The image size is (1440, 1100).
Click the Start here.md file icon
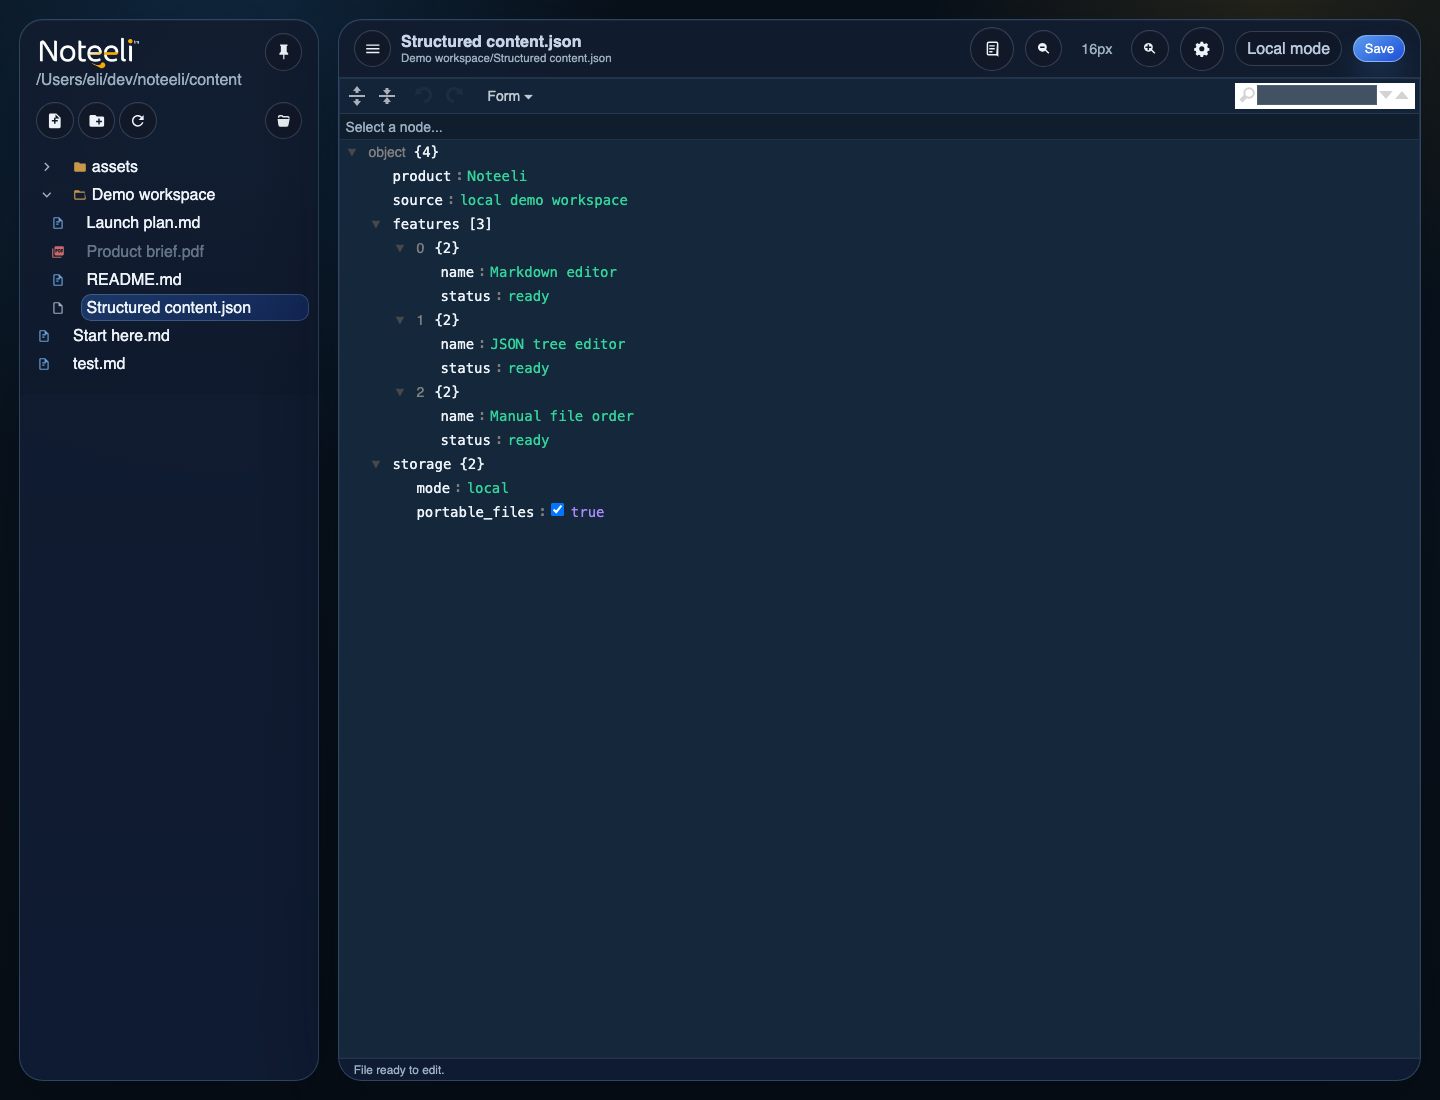tap(44, 336)
